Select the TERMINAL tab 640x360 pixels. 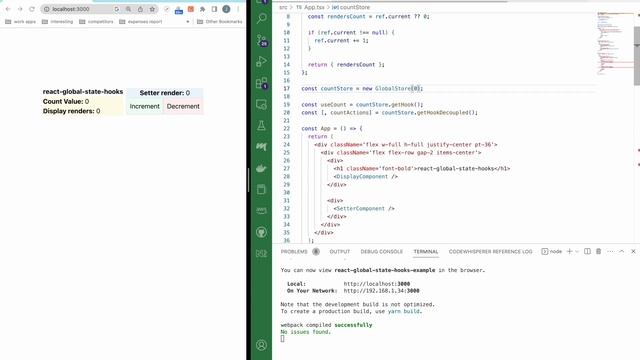pos(426,251)
